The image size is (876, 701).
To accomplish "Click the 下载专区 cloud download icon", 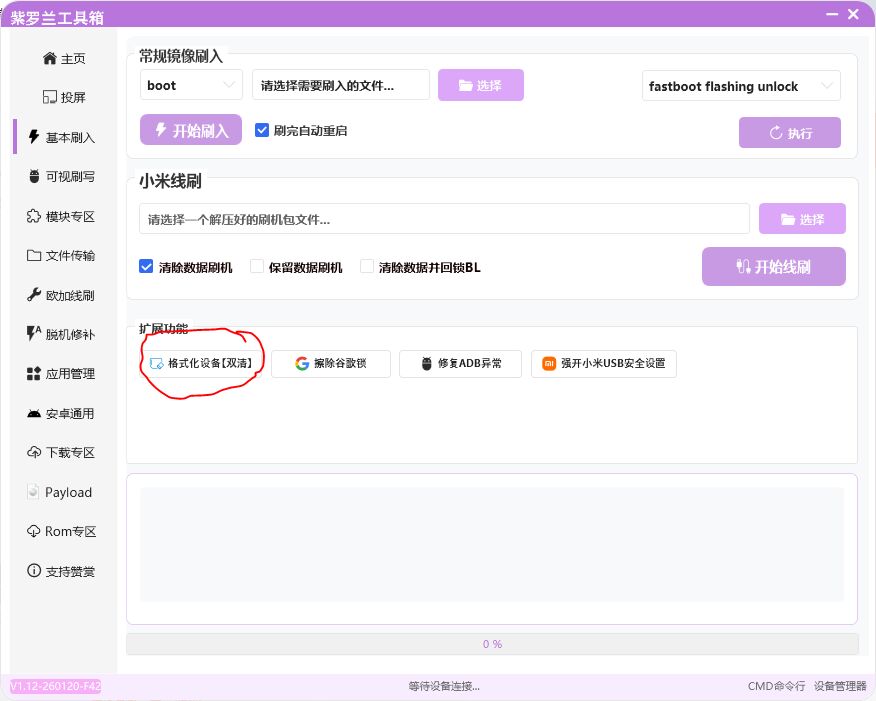I will (x=34, y=453).
